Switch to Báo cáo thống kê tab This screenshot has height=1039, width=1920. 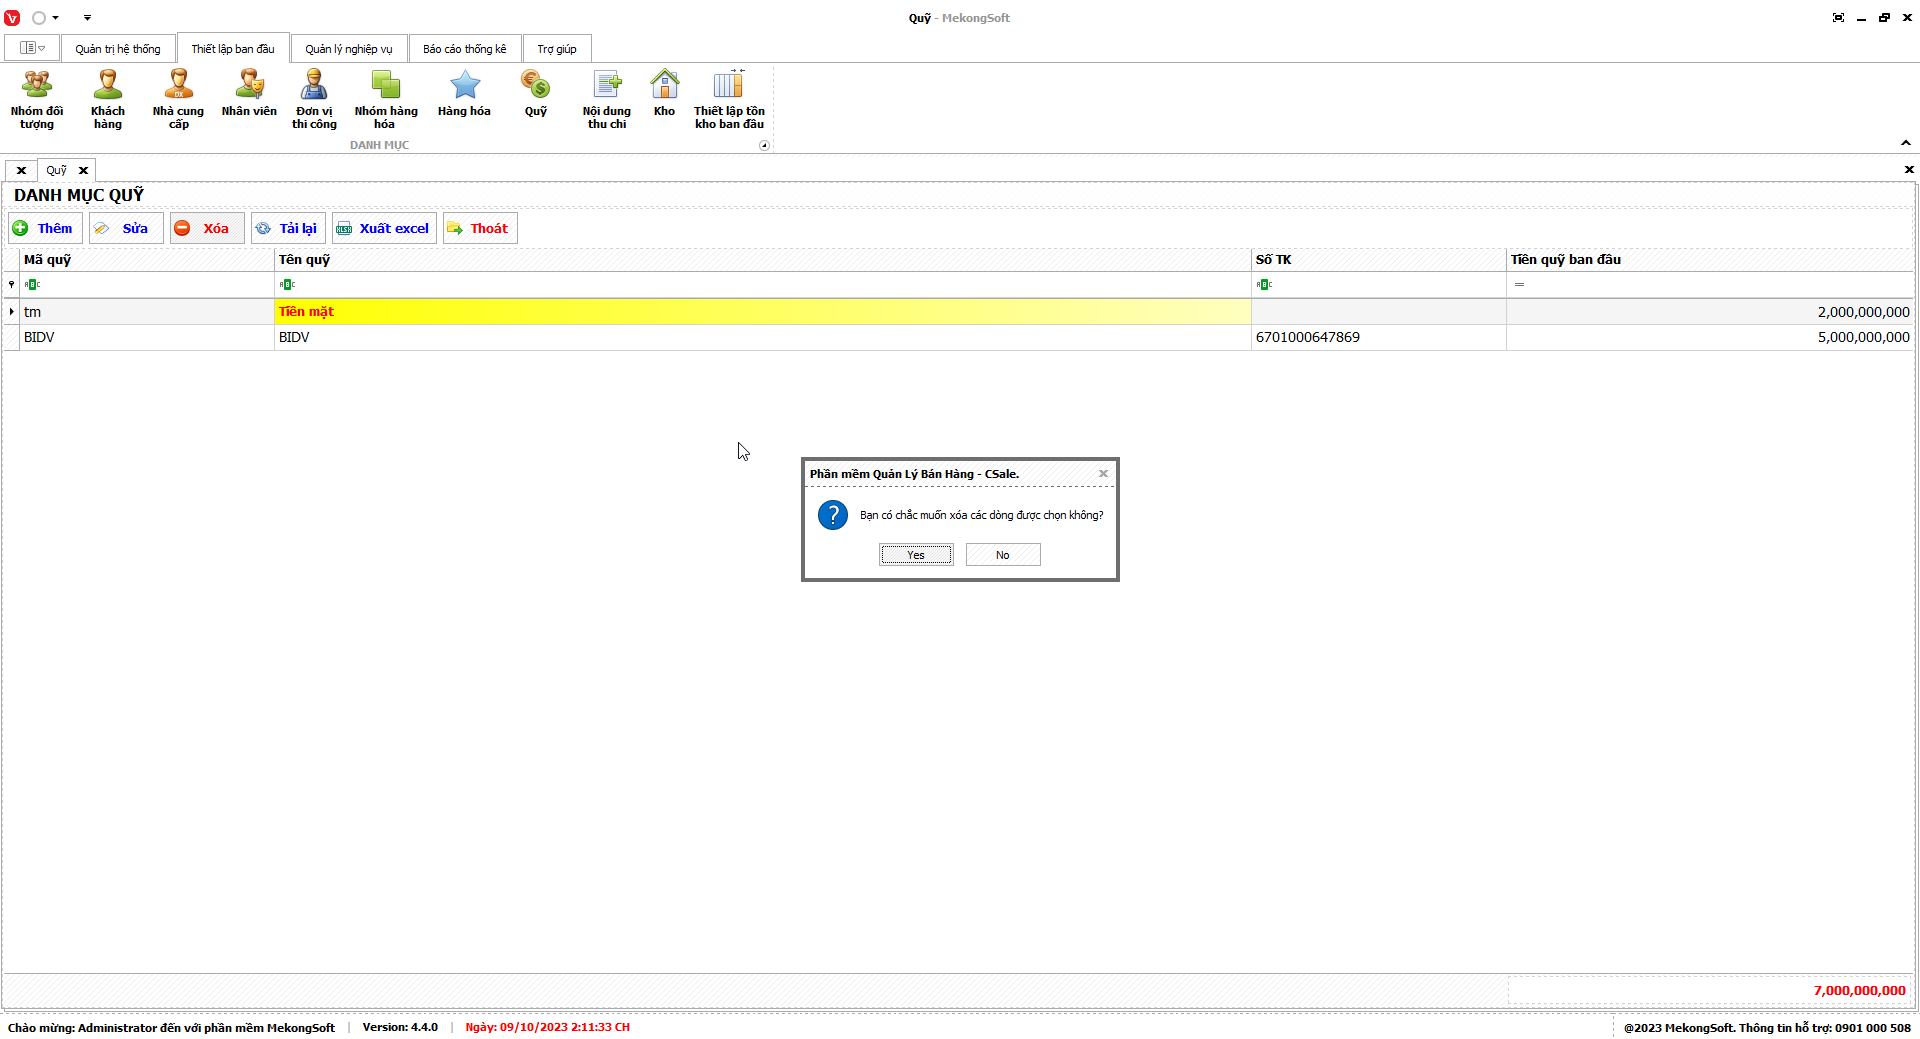coord(465,49)
